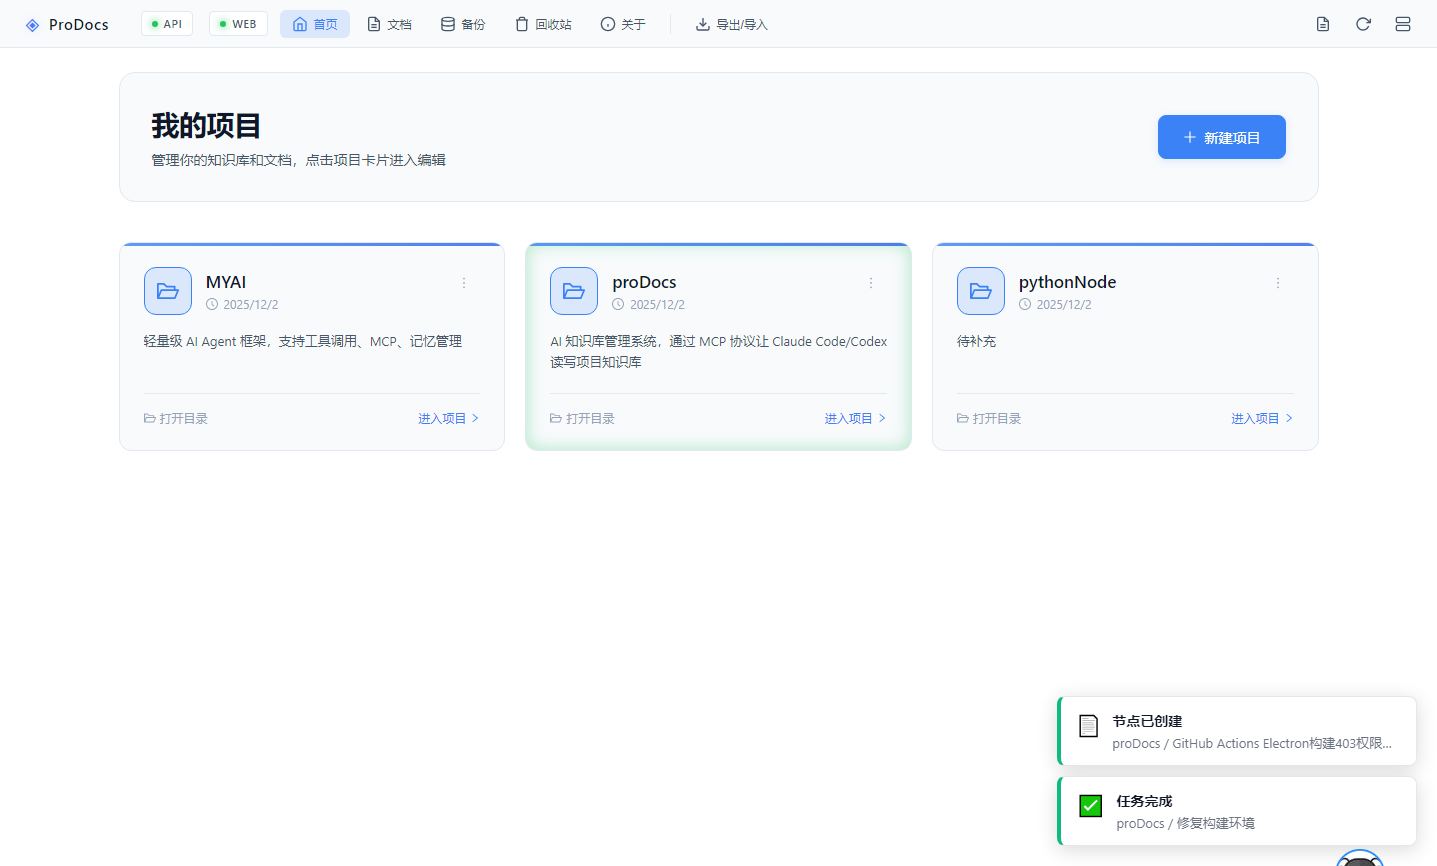
Task: Switch to the 文档 tab
Action: [389, 24]
